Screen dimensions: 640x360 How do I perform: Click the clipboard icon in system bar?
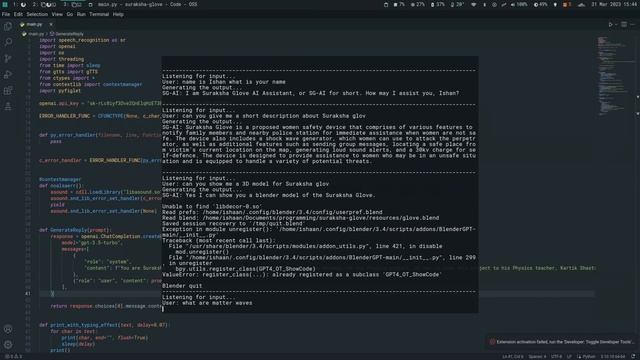tap(386, 4)
